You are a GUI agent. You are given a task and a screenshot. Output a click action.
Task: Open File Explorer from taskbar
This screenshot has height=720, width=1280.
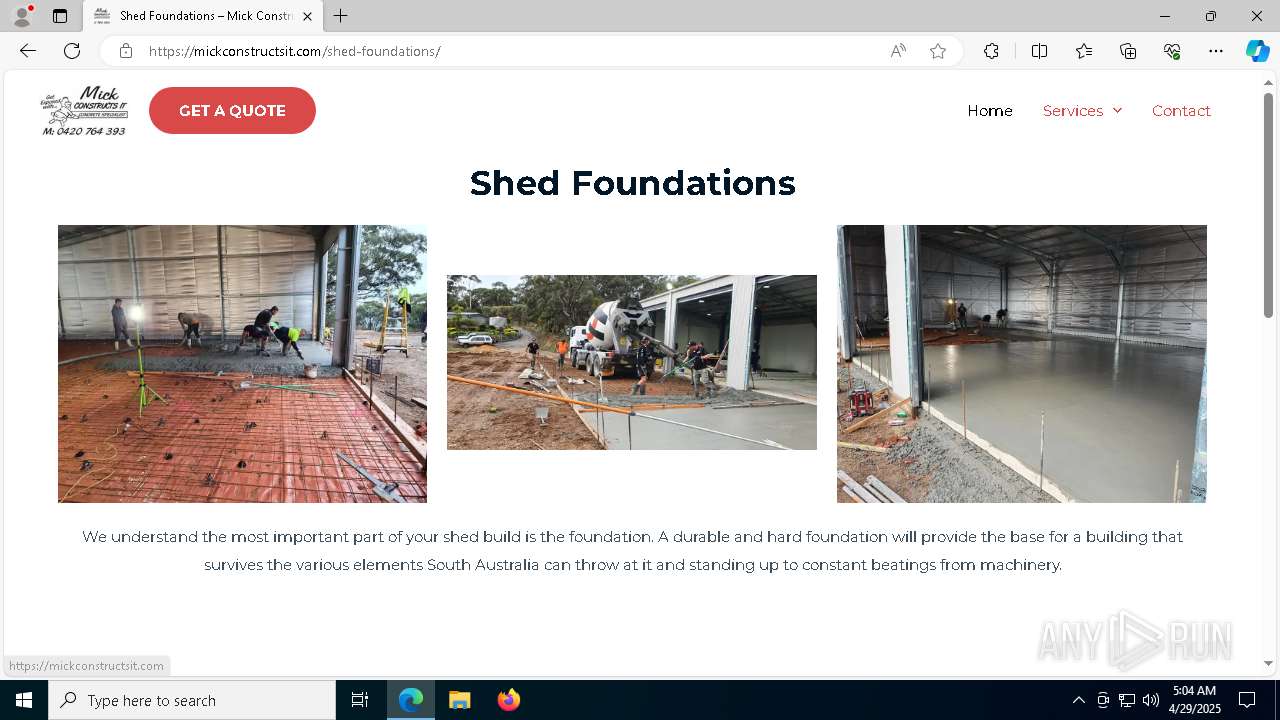pyautogui.click(x=460, y=700)
